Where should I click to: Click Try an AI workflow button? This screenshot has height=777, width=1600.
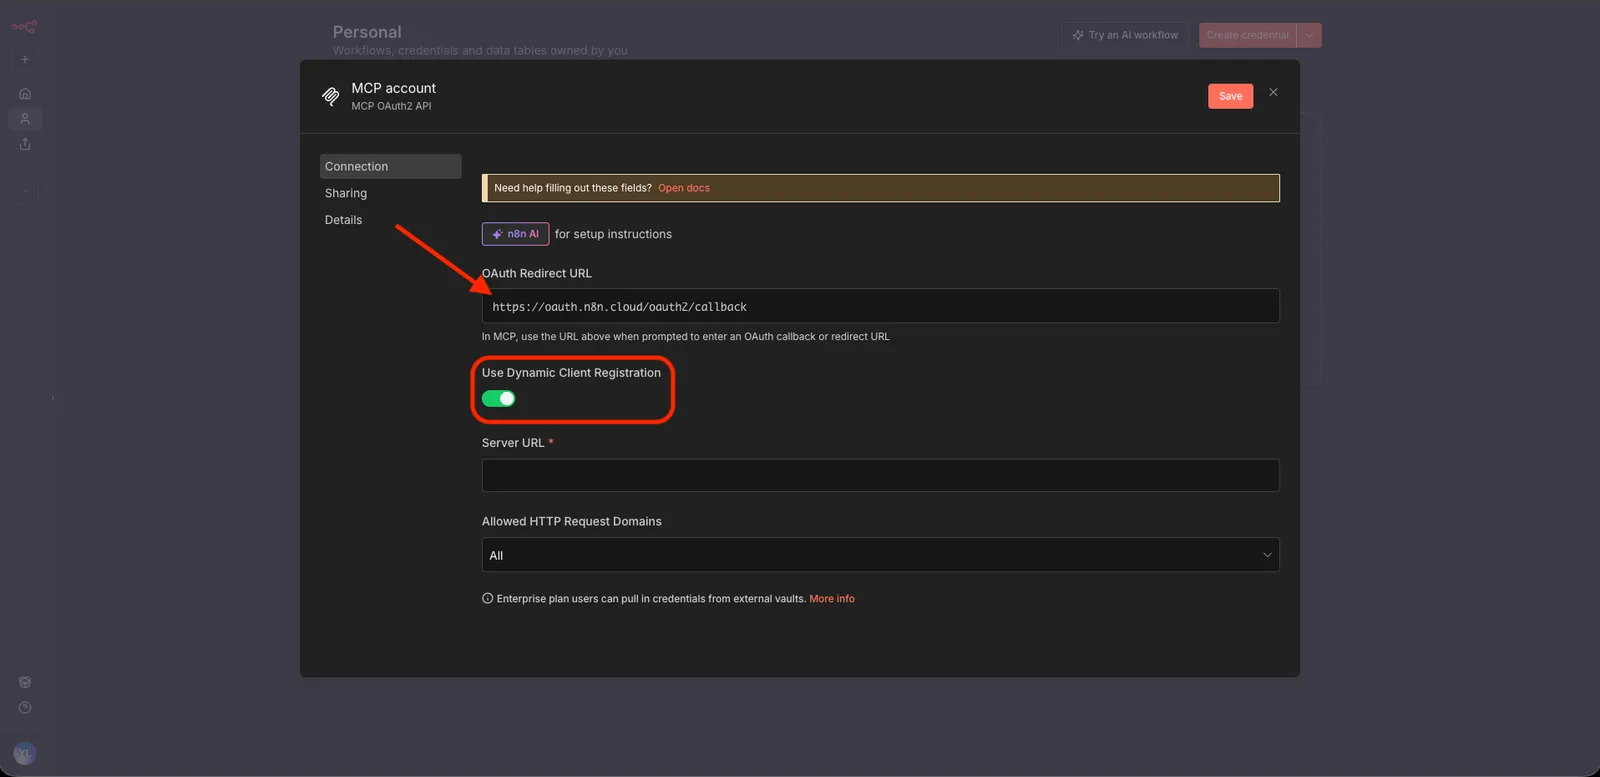click(x=1126, y=35)
